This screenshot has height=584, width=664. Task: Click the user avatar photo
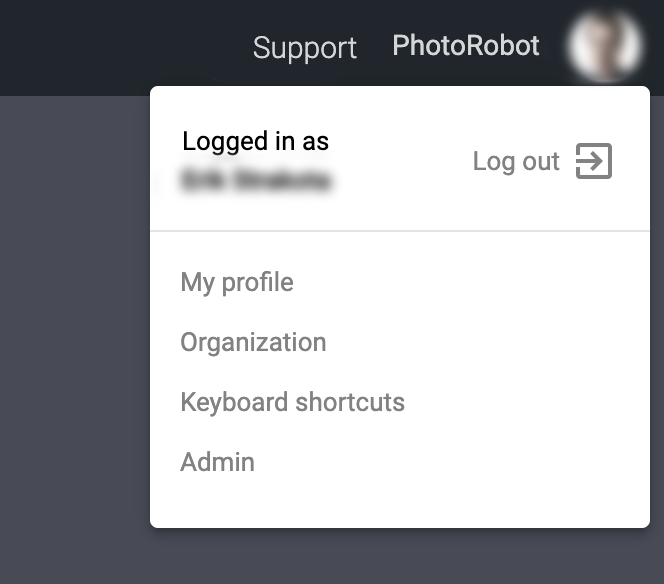(x=604, y=46)
